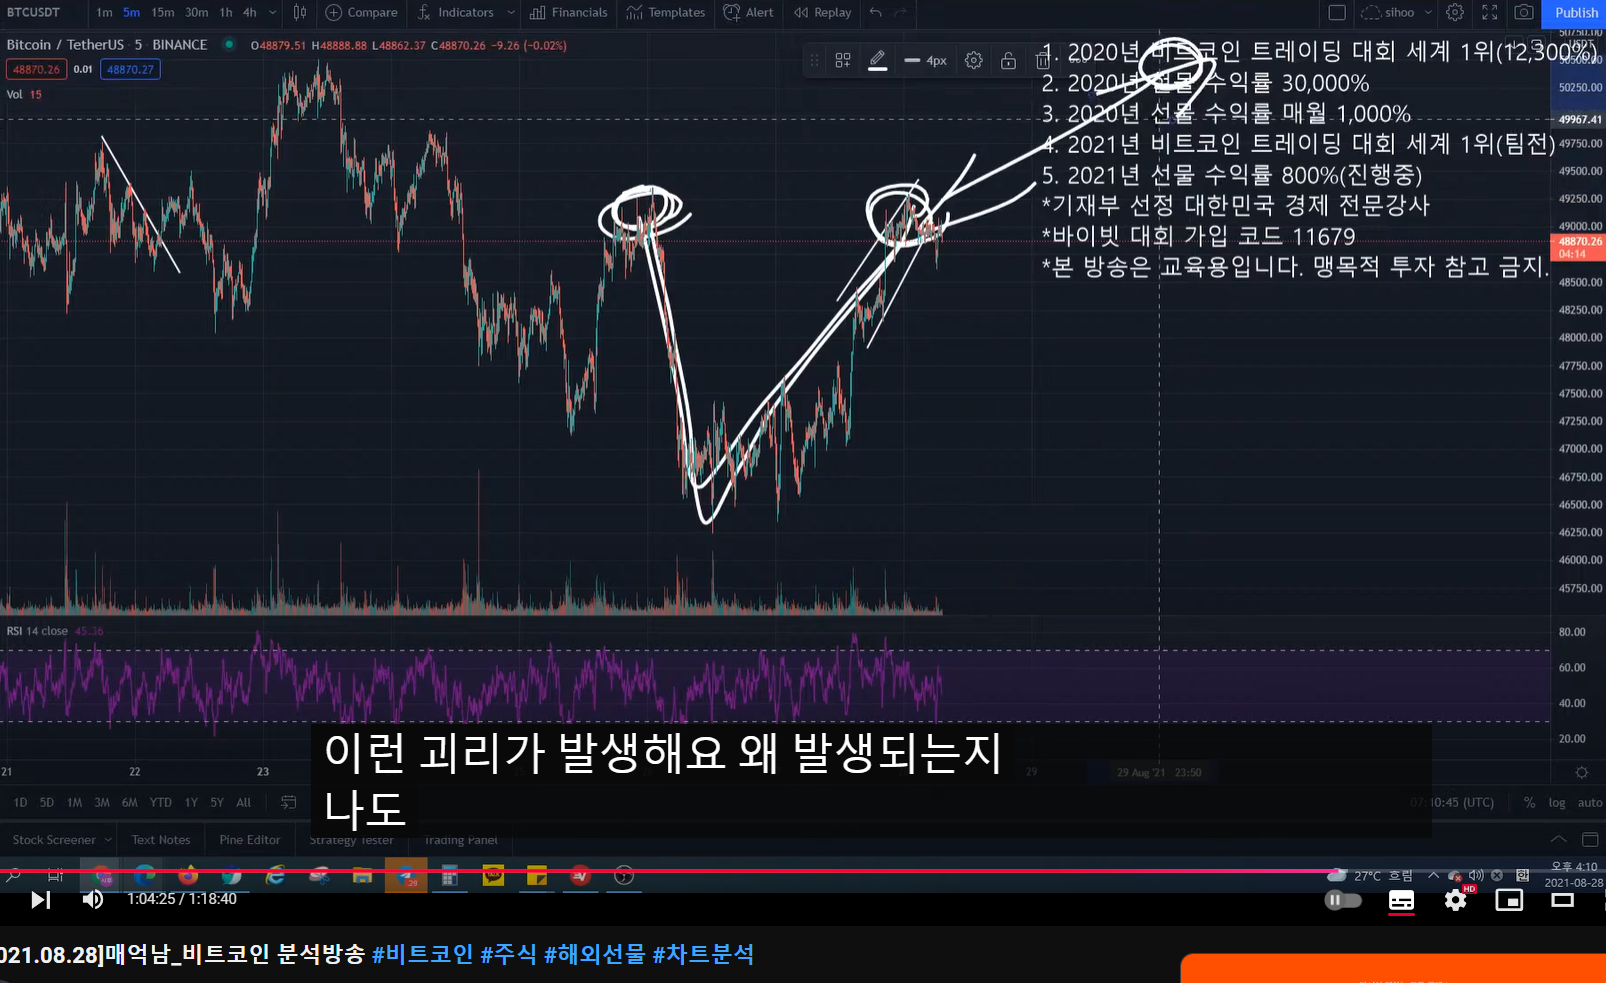Image resolution: width=1606 pixels, height=983 pixels.
Task: Collapse the bottom panel with chevron
Action: click(1559, 839)
